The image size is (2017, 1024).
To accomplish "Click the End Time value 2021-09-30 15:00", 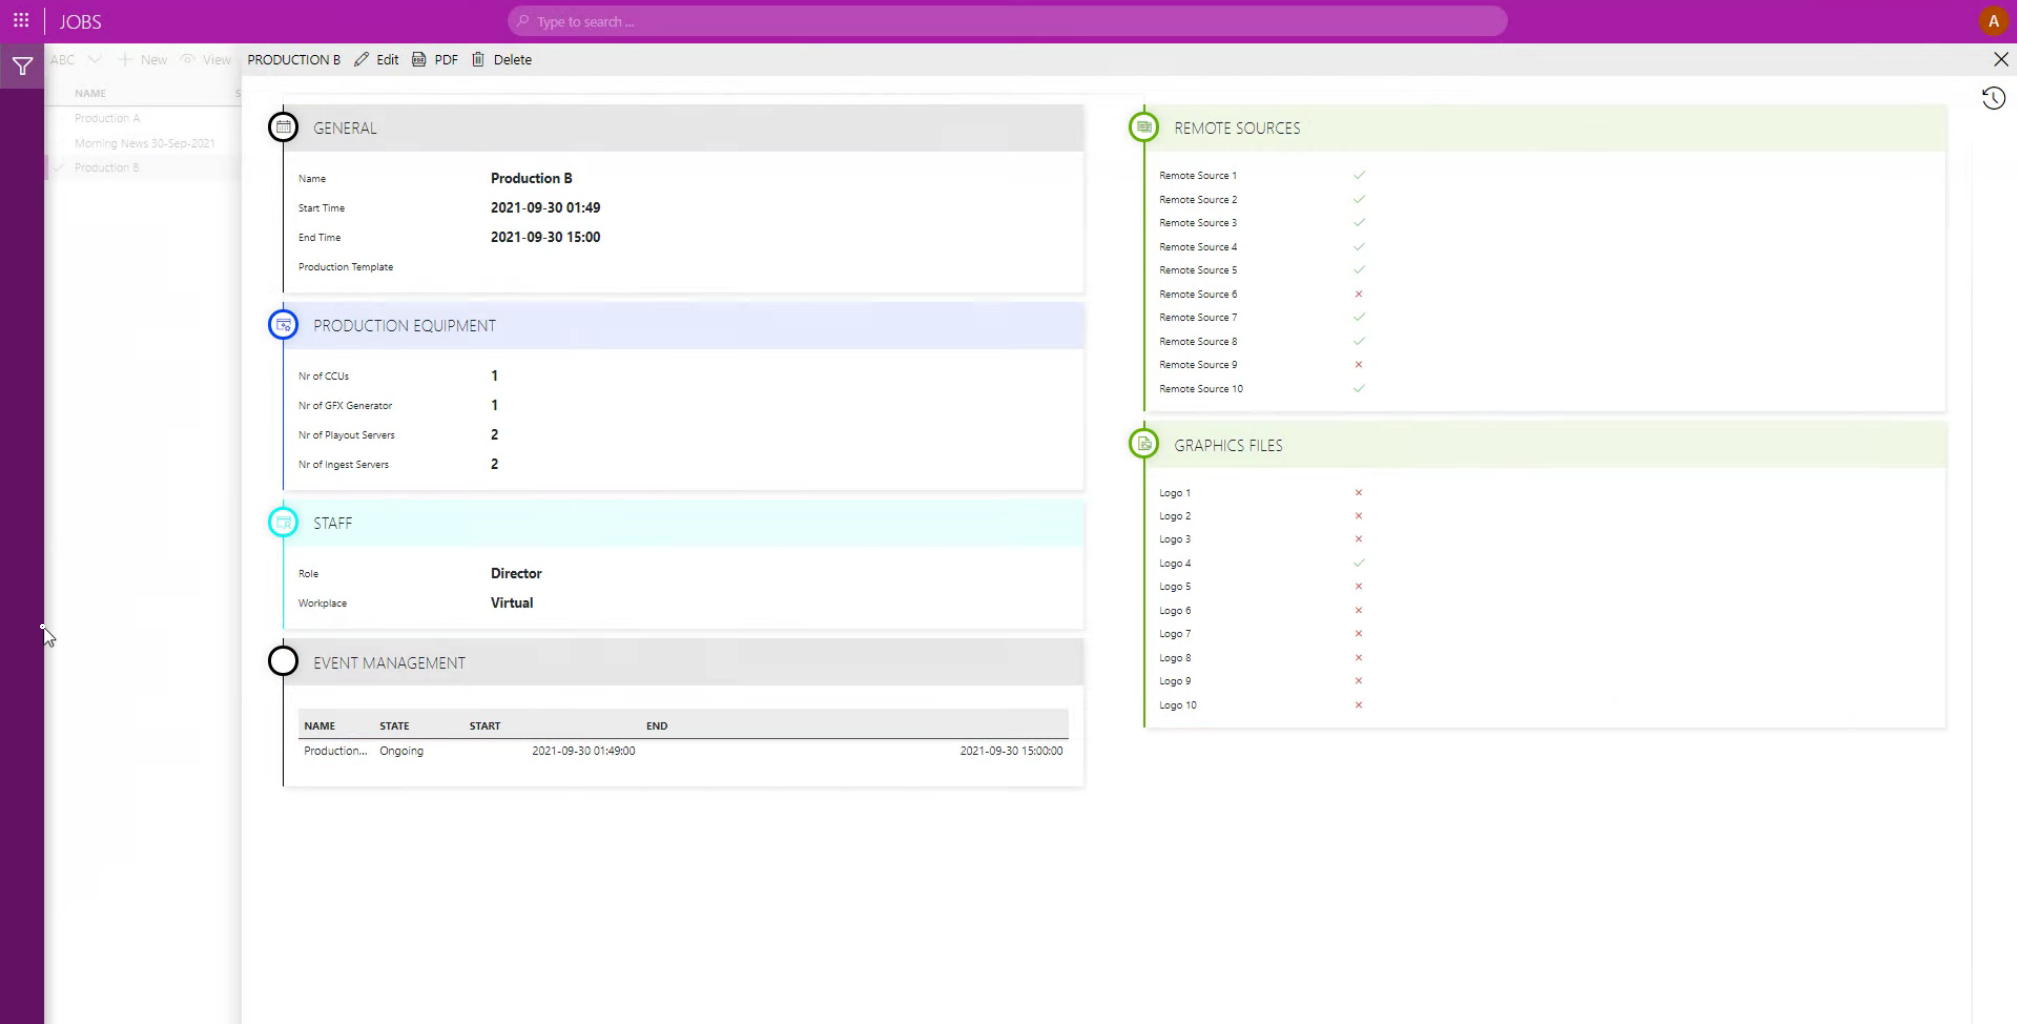I will click(545, 237).
